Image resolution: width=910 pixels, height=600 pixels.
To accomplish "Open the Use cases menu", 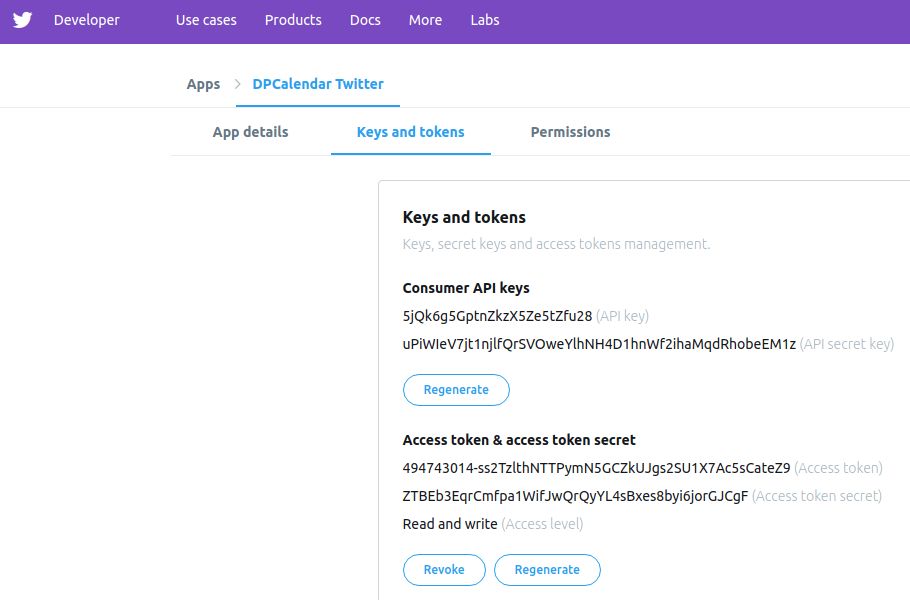I will pyautogui.click(x=206, y=20).
